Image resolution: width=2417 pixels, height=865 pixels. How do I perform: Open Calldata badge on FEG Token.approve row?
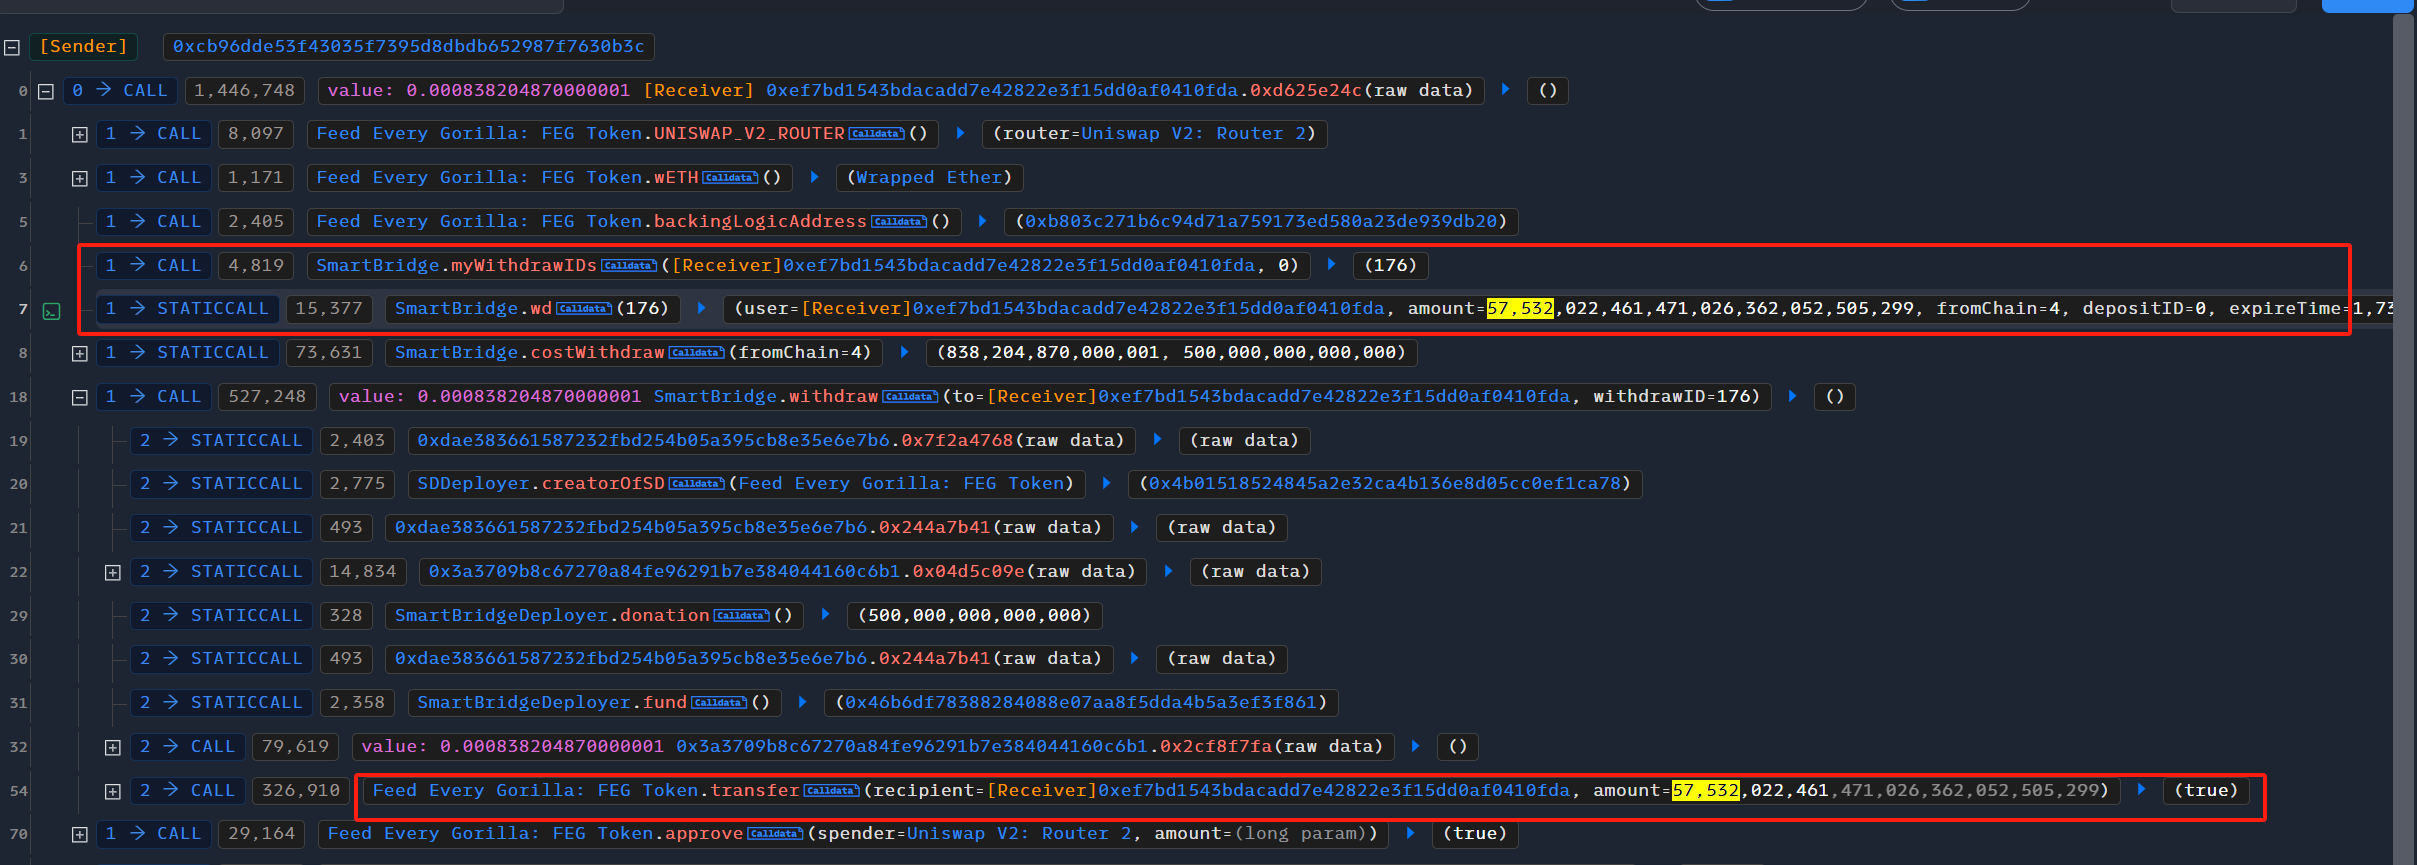click(775, 834)
